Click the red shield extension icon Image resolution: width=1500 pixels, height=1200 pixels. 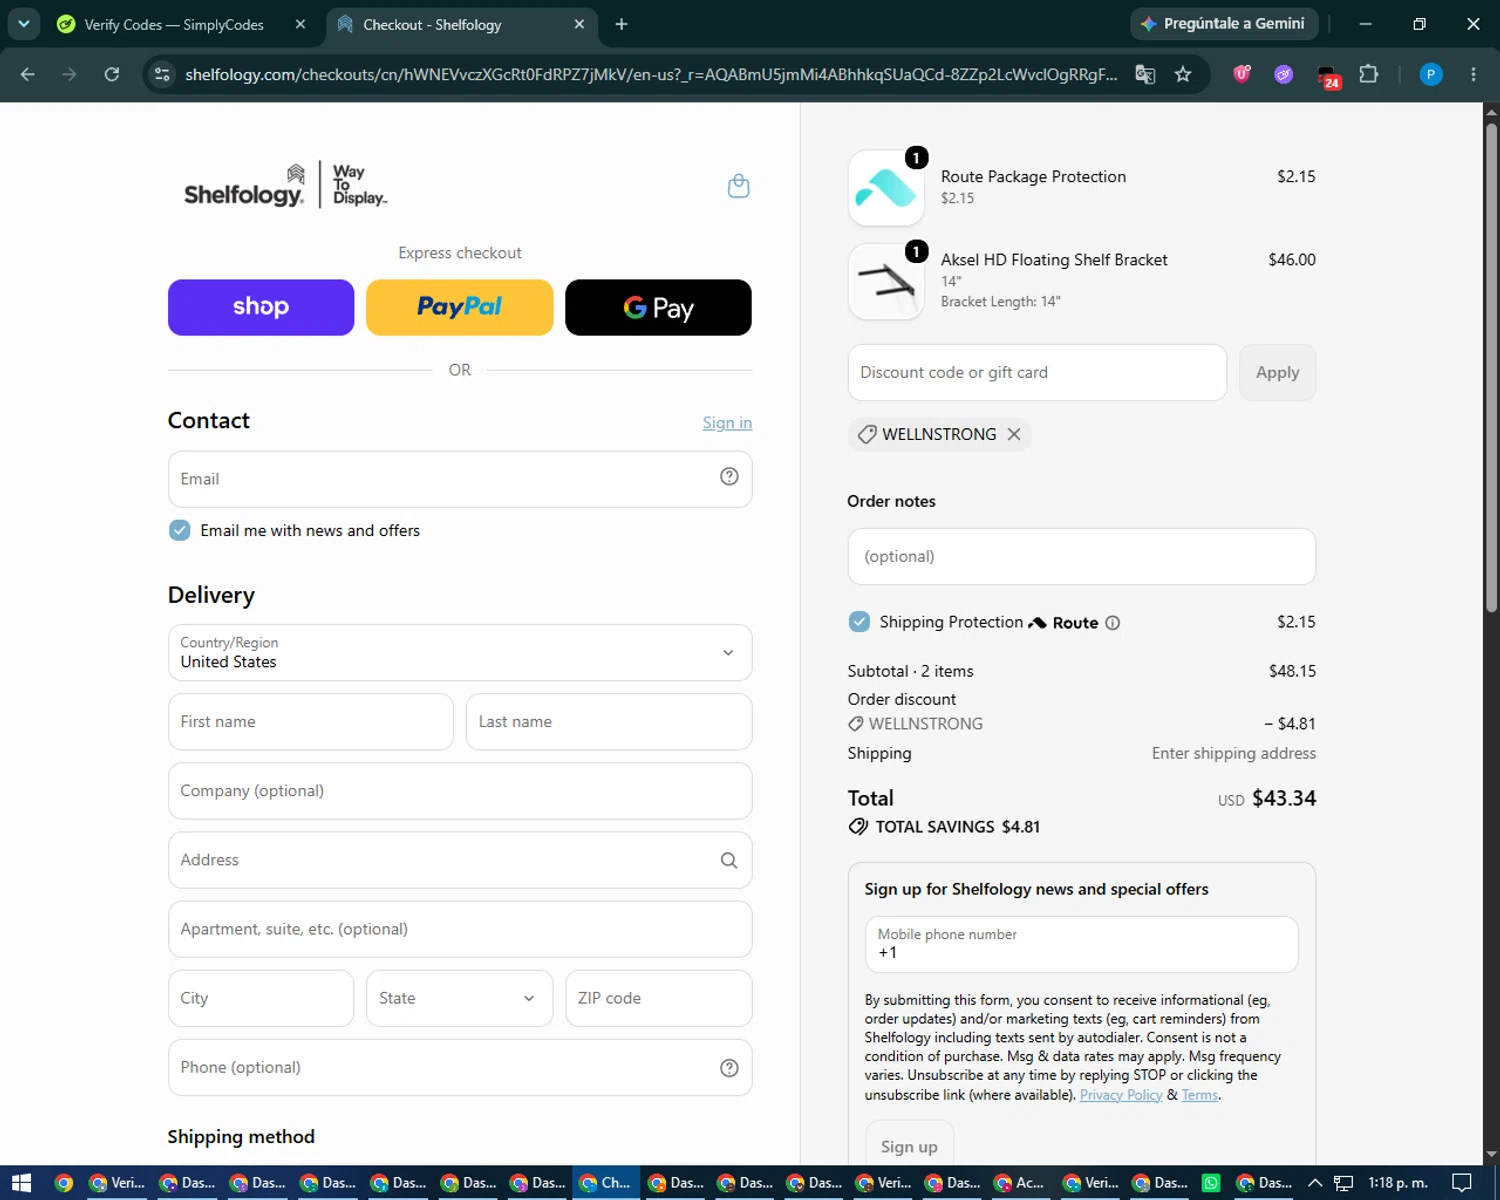click(x=1242, y=74)
